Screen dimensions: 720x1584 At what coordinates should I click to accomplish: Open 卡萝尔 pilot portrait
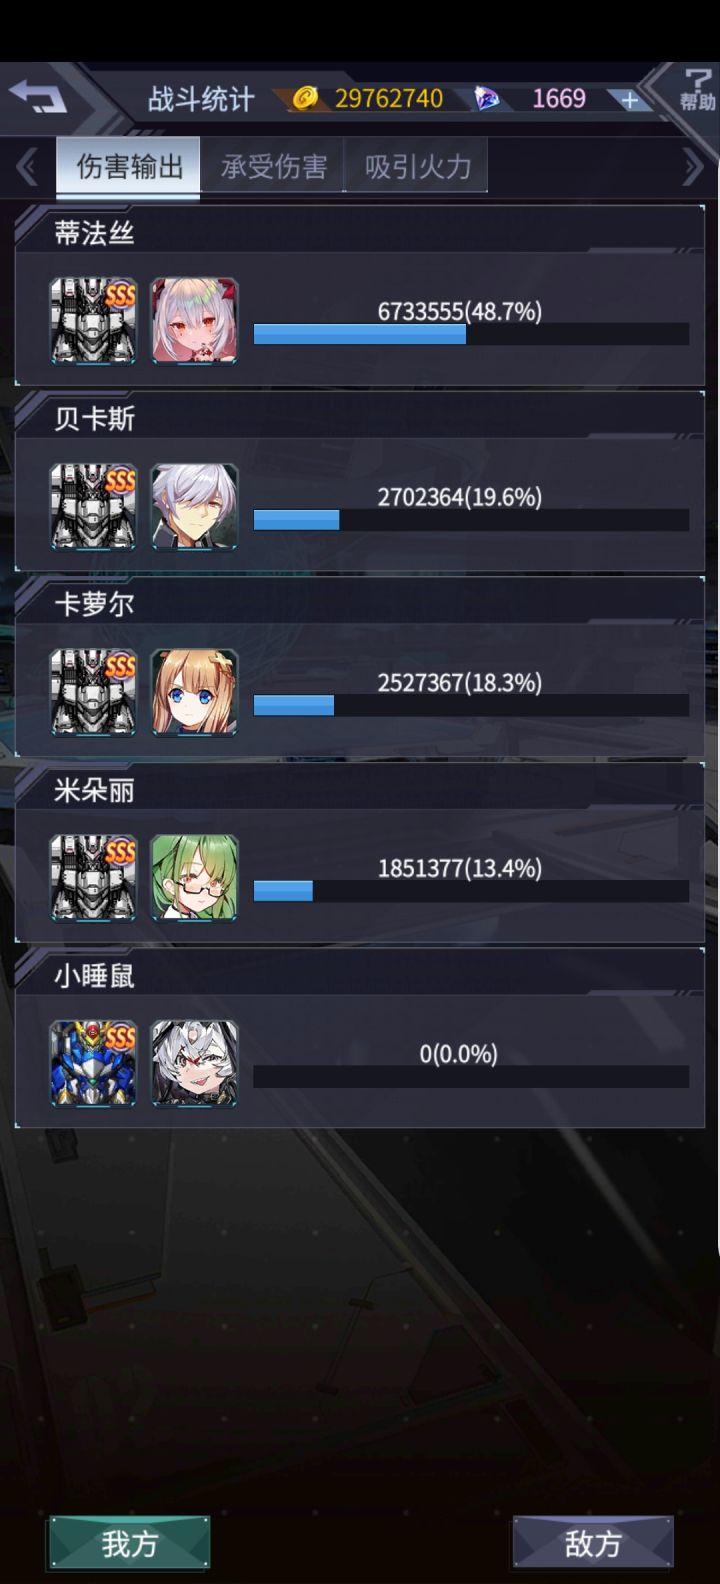[194, 692]
